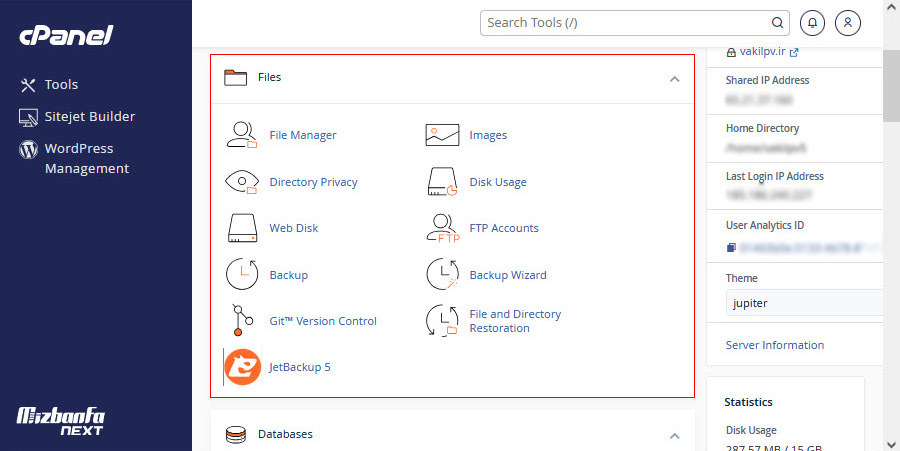Click the User Analytics ID label
This screenshot has height=451, width=900.
click(x=765, y=225)
